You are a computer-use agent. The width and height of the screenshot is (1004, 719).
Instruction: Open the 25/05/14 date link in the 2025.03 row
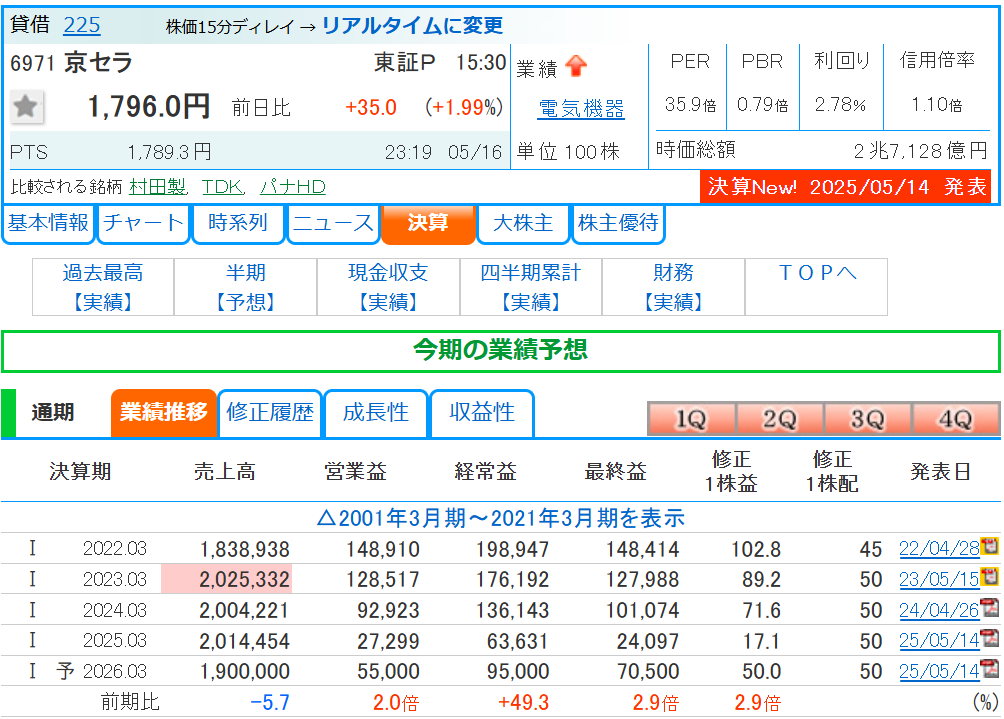point(939,640)
